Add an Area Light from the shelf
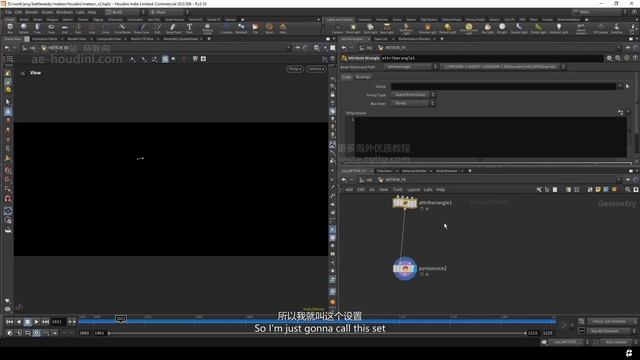This screenshot has width=640, height=360. click(x=387, y=28)
